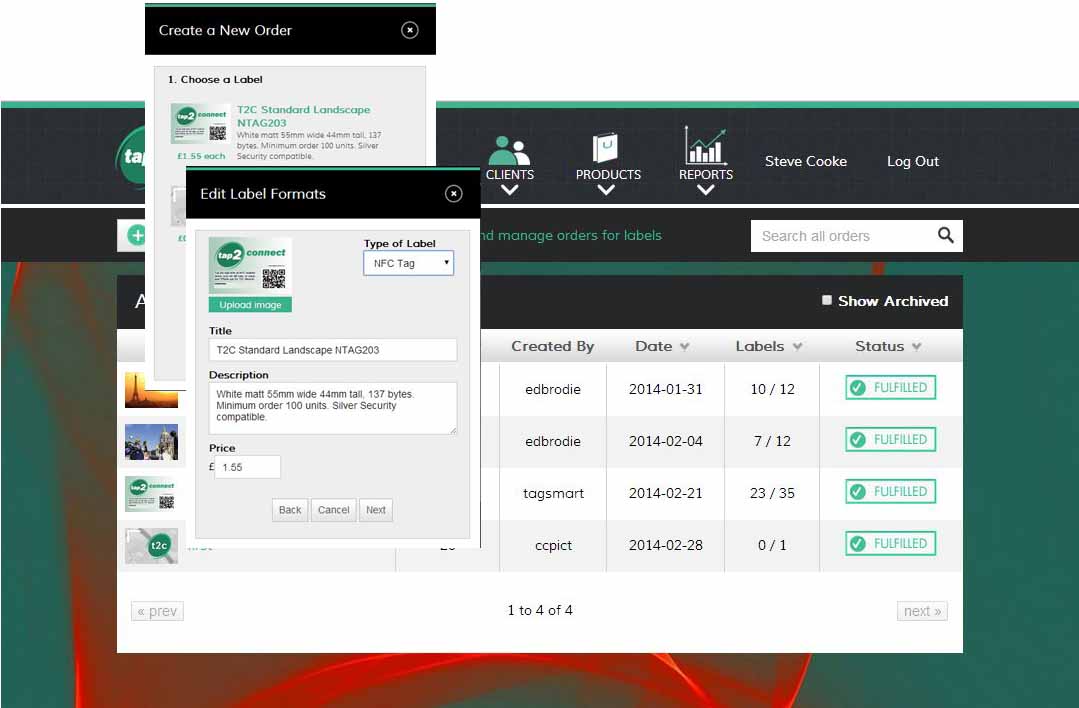Click the Next button in dialog
The height and width of the screenshot is (708, 1079).
coord(375,510)
